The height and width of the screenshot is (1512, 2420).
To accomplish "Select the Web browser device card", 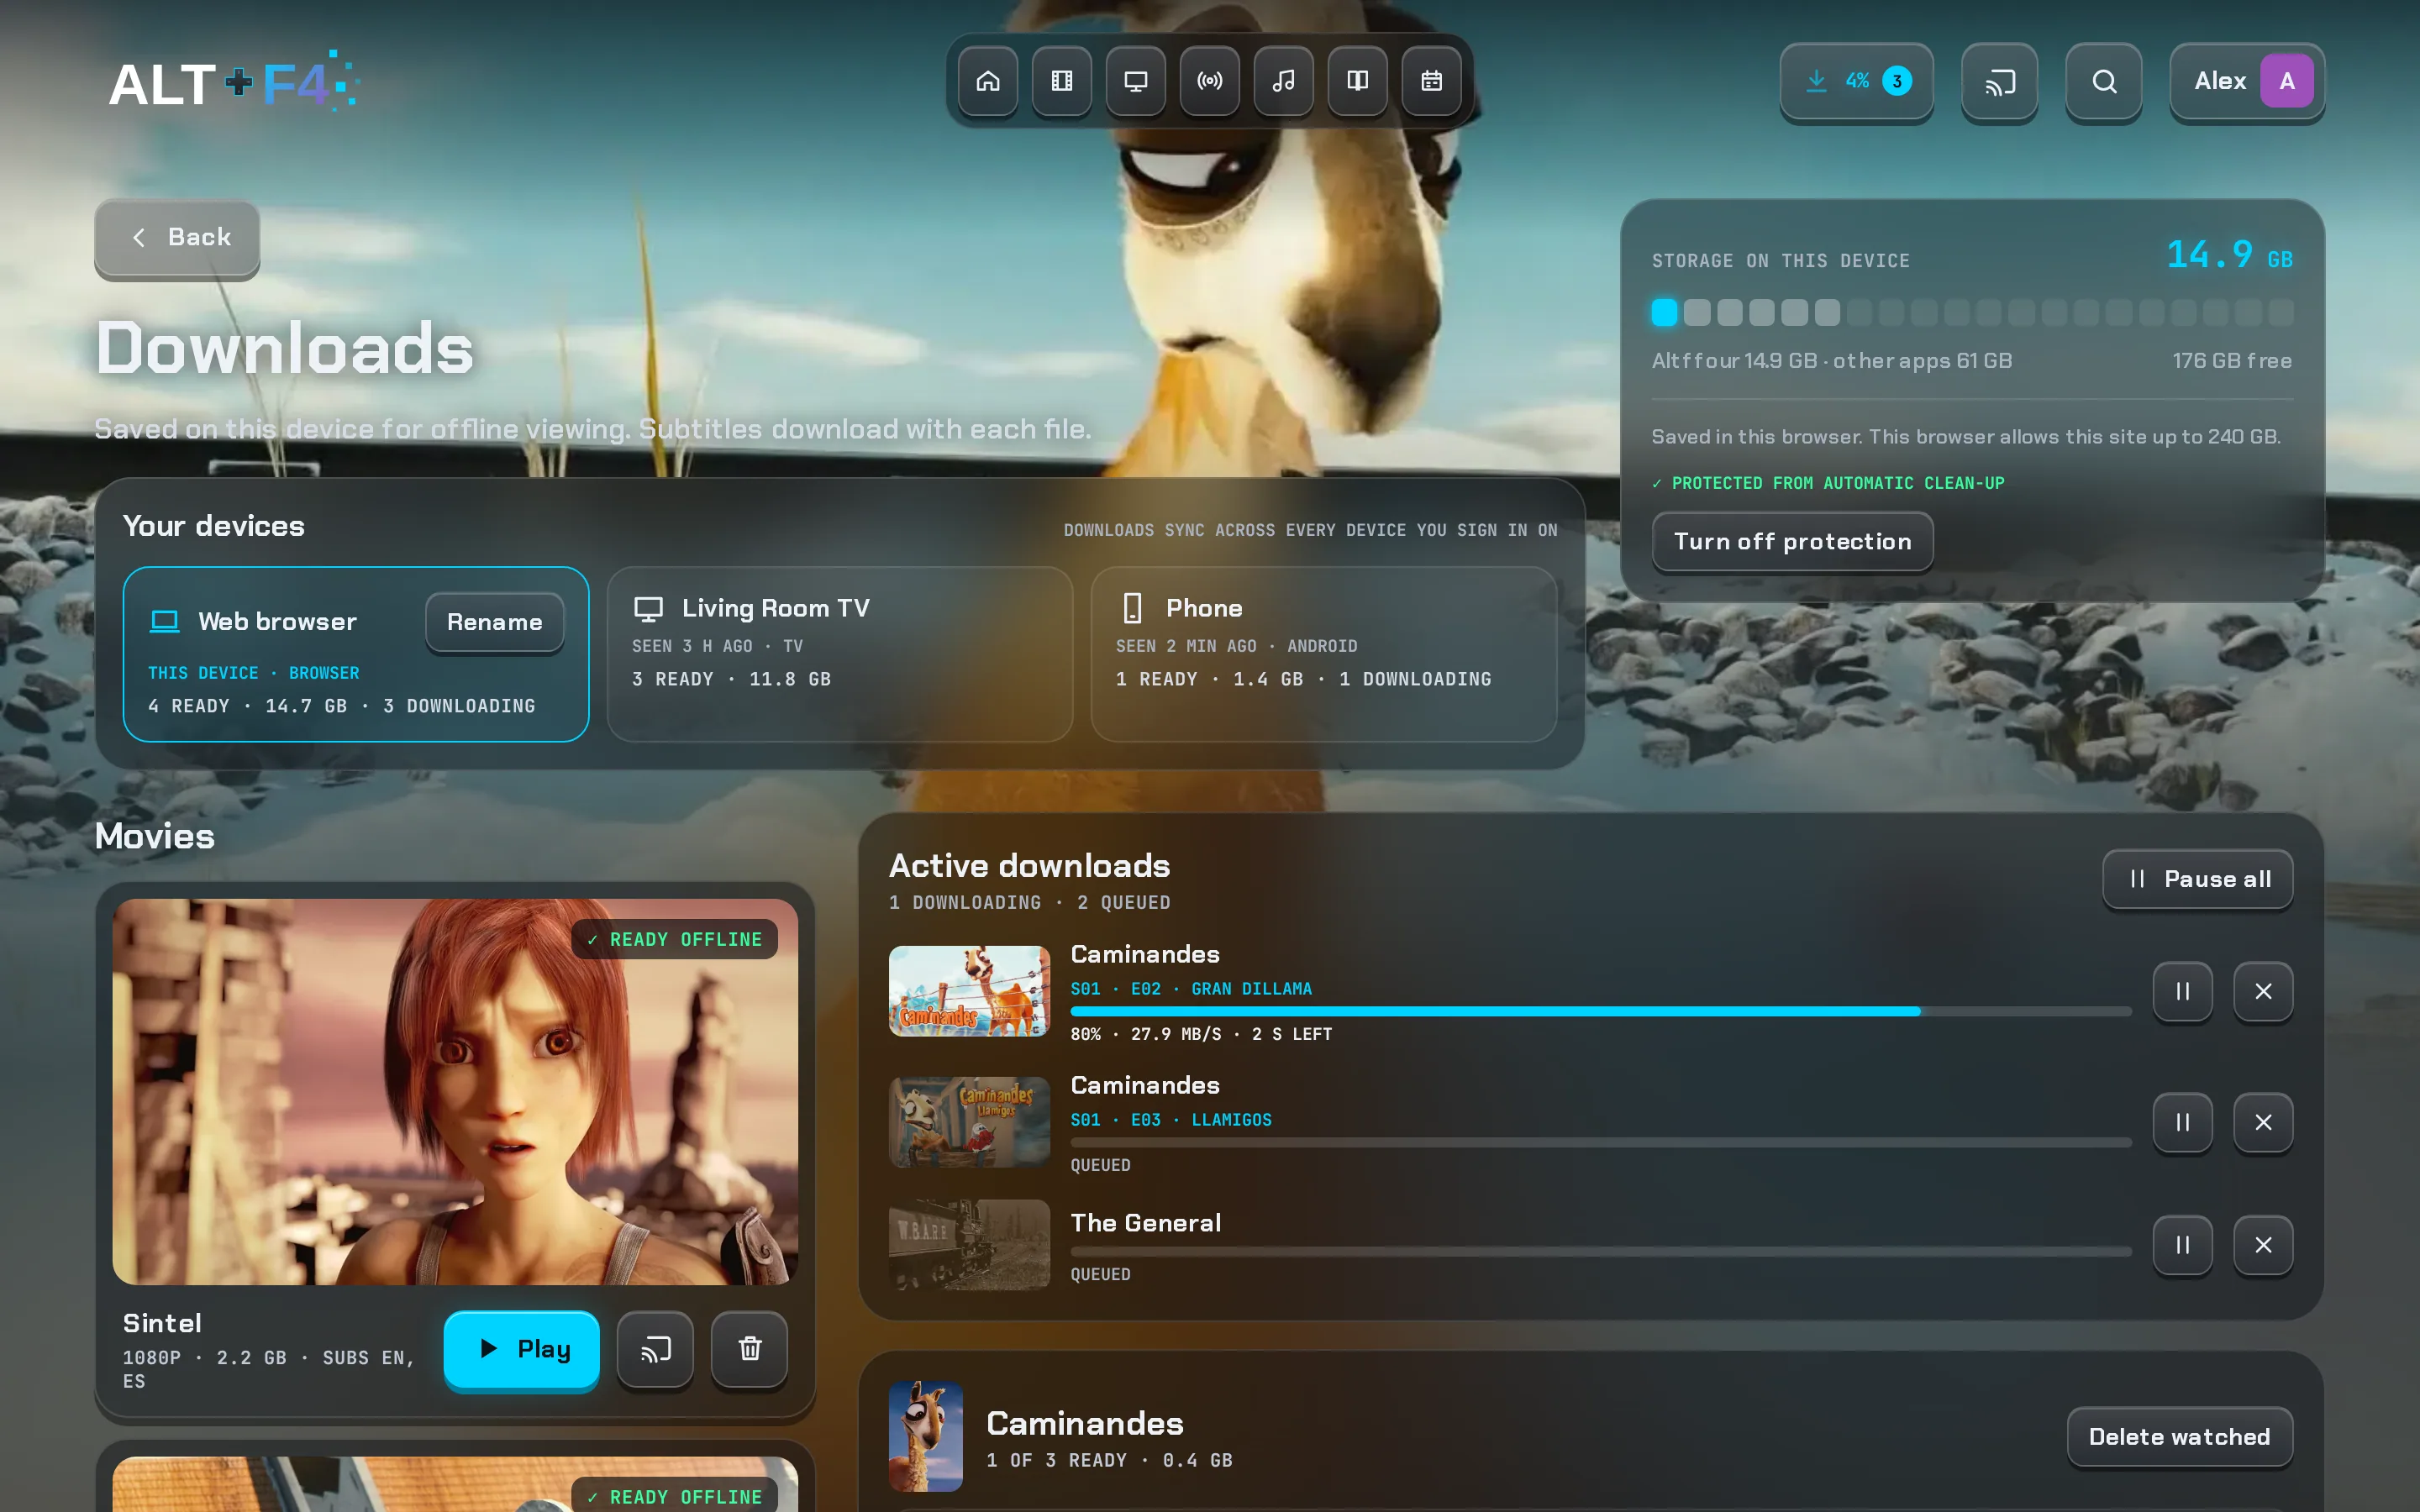I will click(x=356, y=655).
